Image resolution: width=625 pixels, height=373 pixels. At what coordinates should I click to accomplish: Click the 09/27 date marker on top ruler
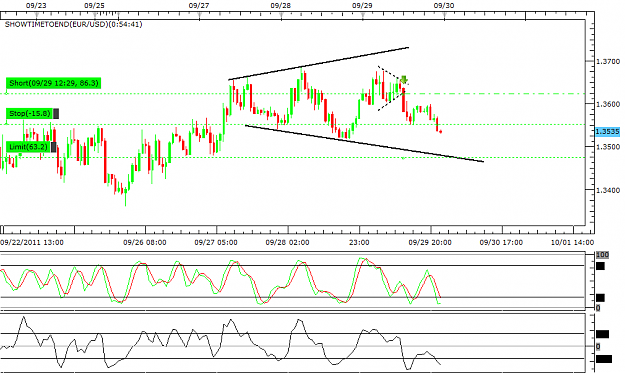(x=199, y=6)
